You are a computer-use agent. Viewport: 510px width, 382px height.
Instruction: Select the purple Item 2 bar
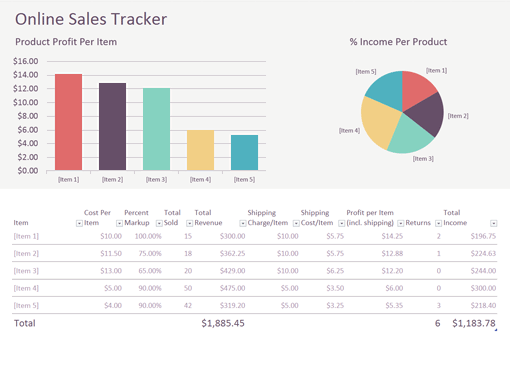(x=112, y=127)
